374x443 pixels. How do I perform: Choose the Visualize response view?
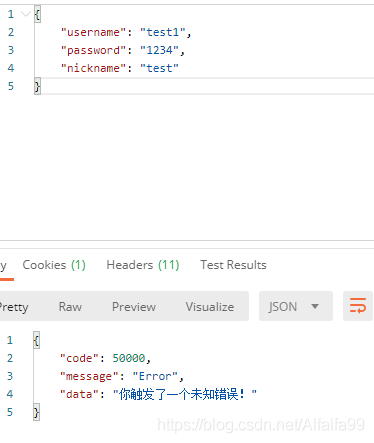coord(210,307)
